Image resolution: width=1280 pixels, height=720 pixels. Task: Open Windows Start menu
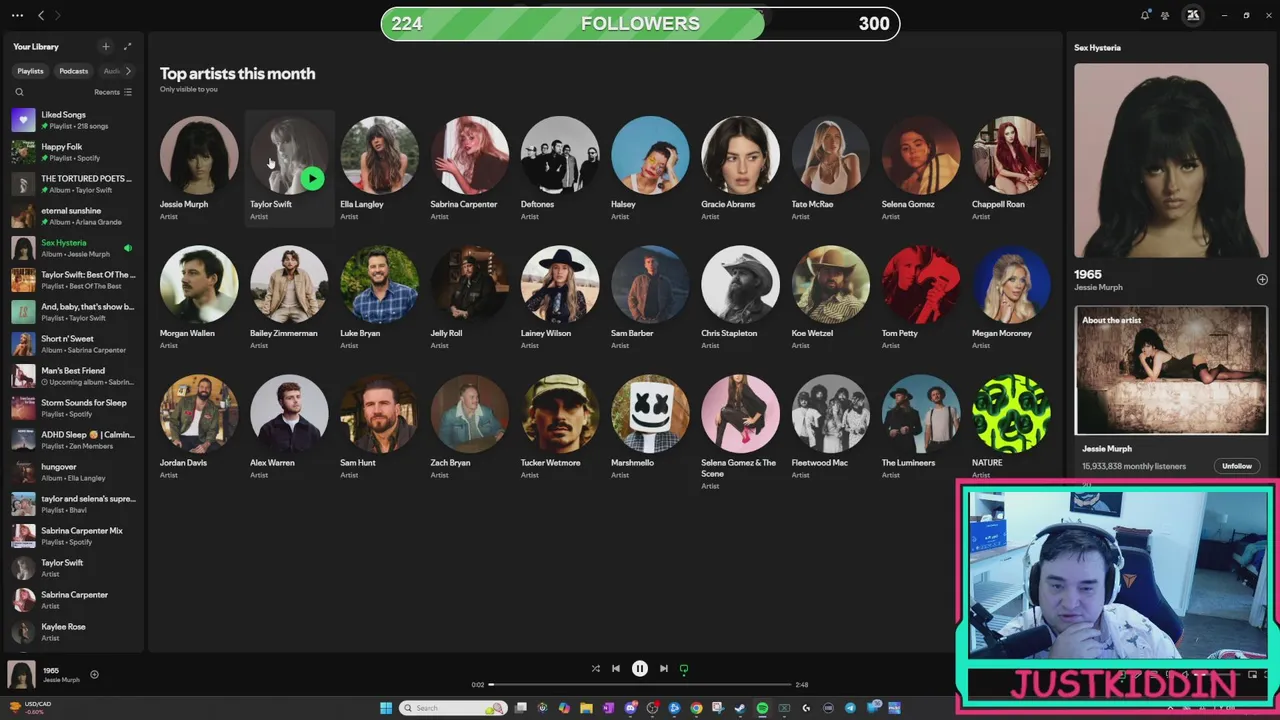[386, 708]
